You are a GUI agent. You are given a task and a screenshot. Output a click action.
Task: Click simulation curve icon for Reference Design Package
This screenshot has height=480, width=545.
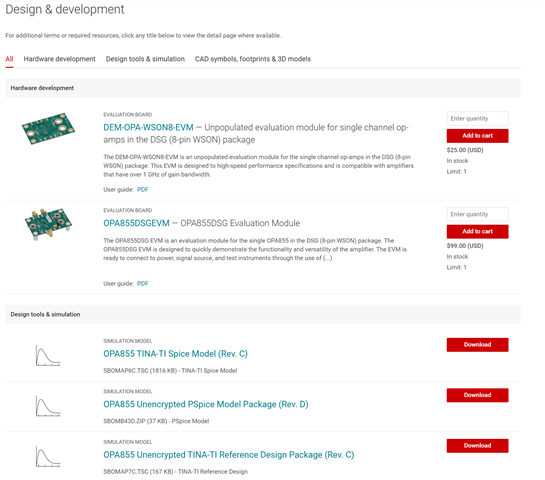[48, 456]
